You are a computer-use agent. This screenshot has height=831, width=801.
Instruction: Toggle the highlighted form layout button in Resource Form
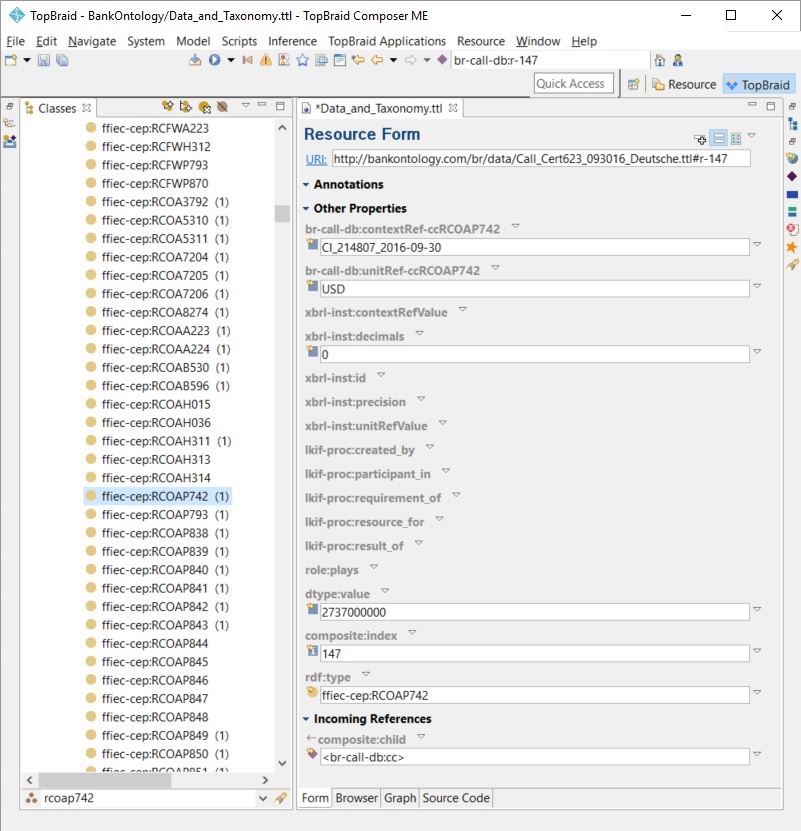718,138
